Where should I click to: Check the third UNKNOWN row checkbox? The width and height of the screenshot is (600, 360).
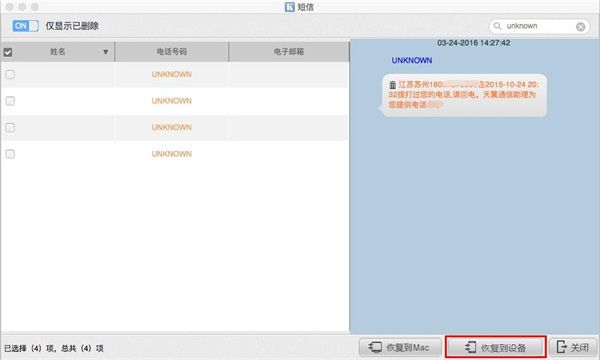point(10,127)
